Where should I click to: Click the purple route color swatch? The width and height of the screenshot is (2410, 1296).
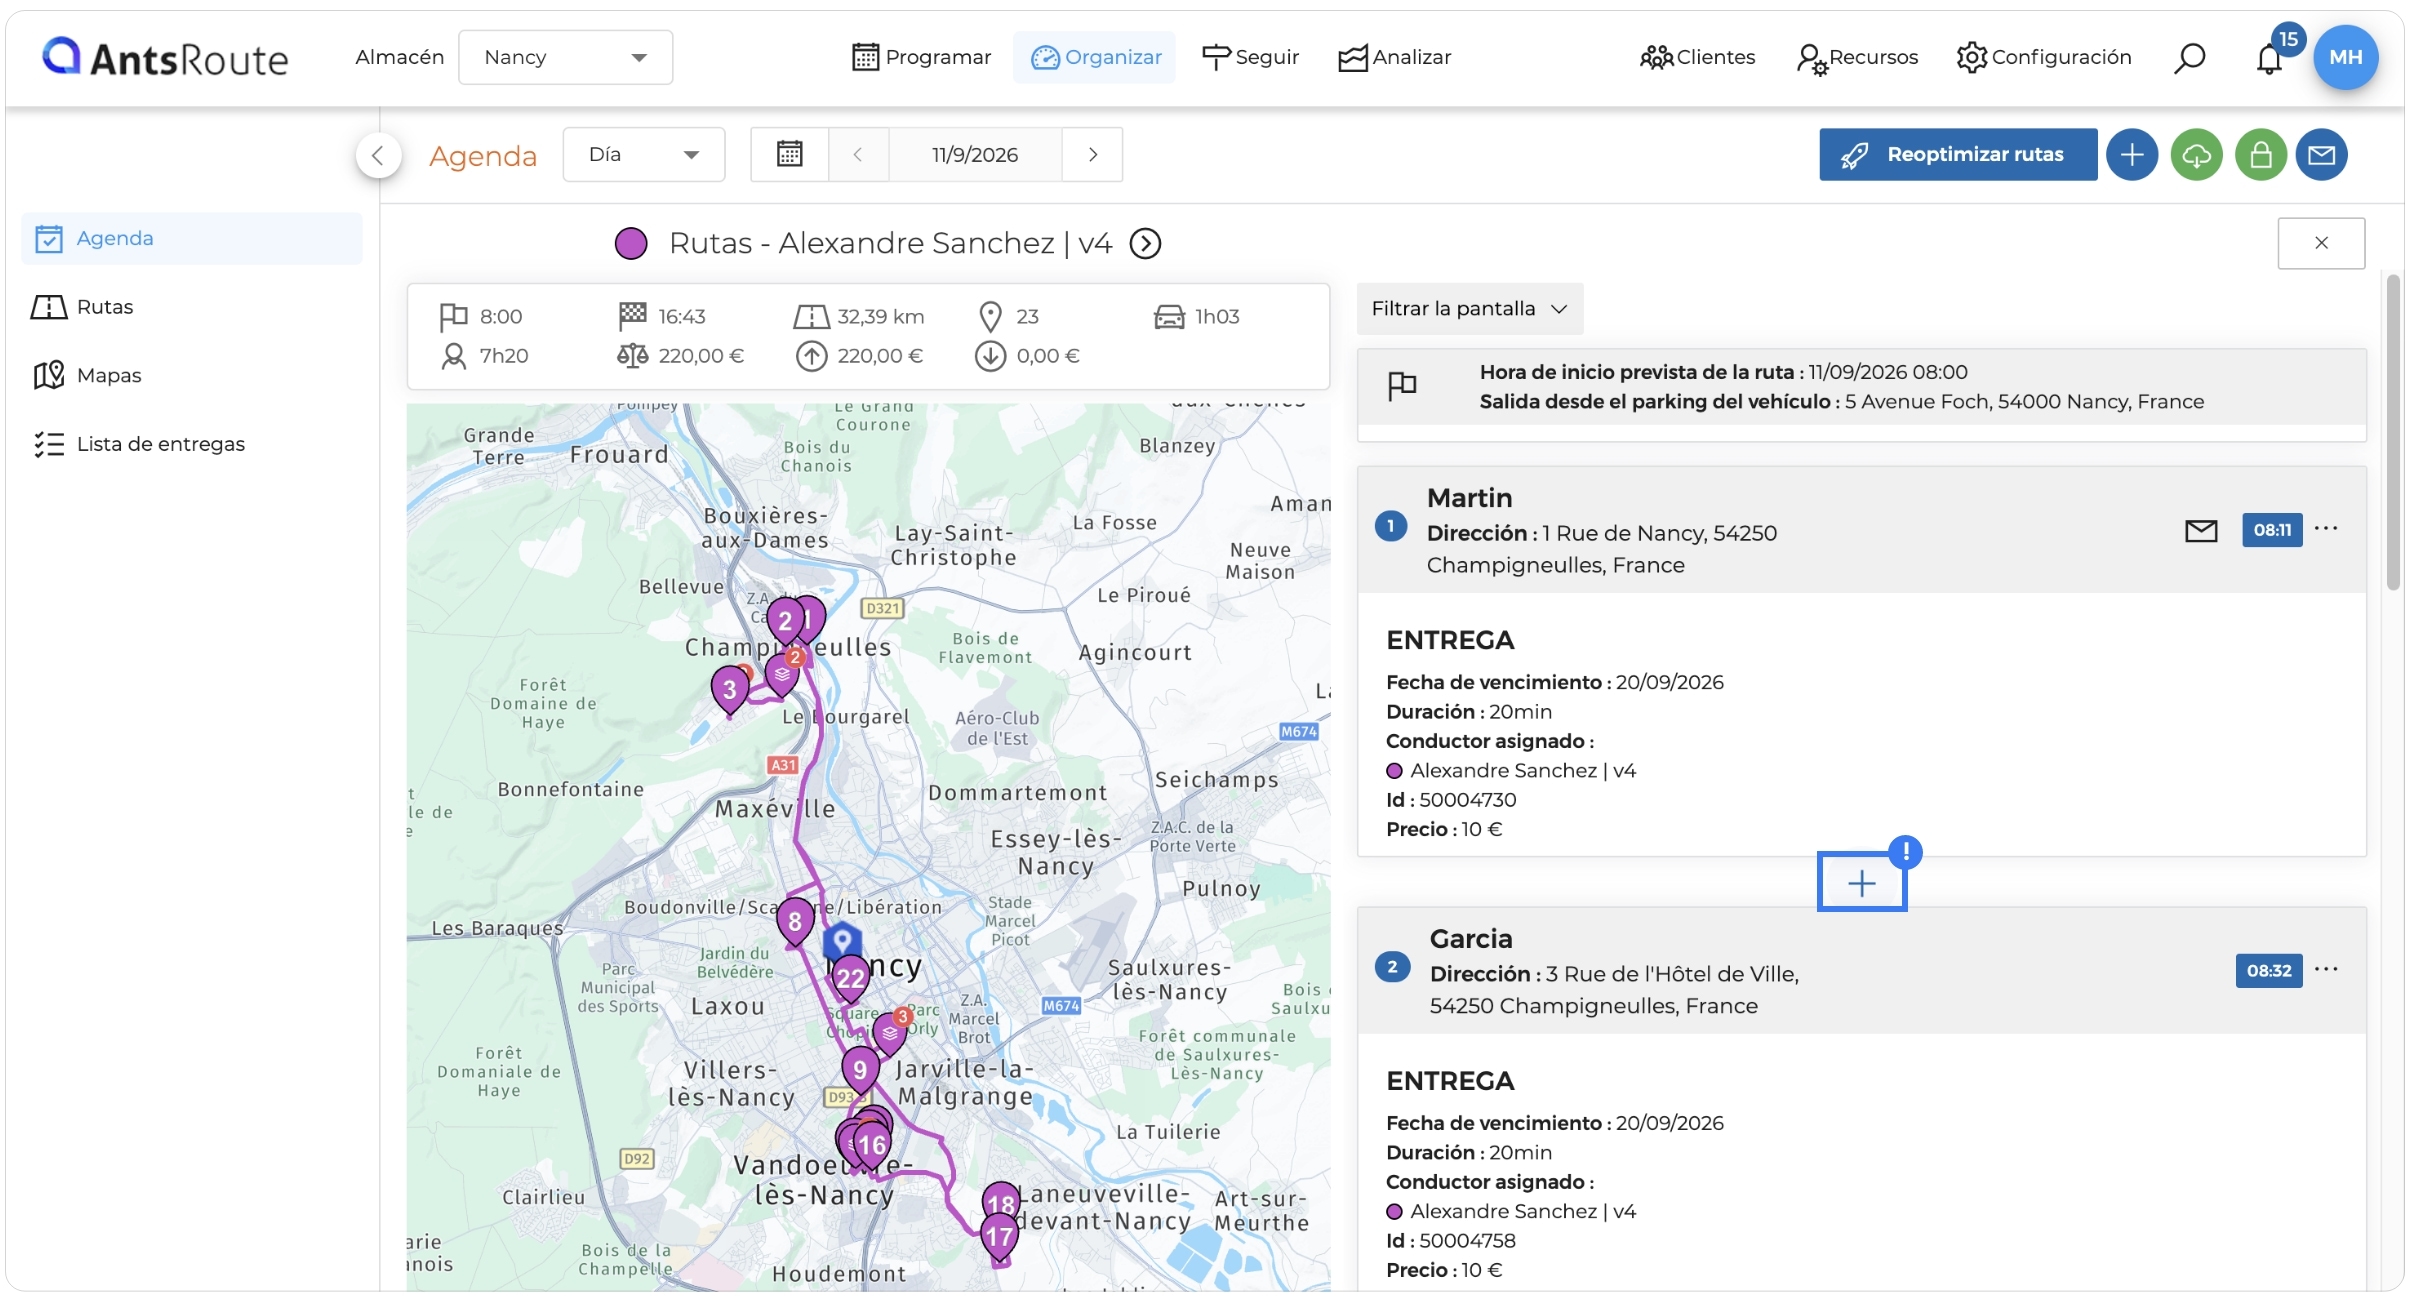tap(630, 243)
